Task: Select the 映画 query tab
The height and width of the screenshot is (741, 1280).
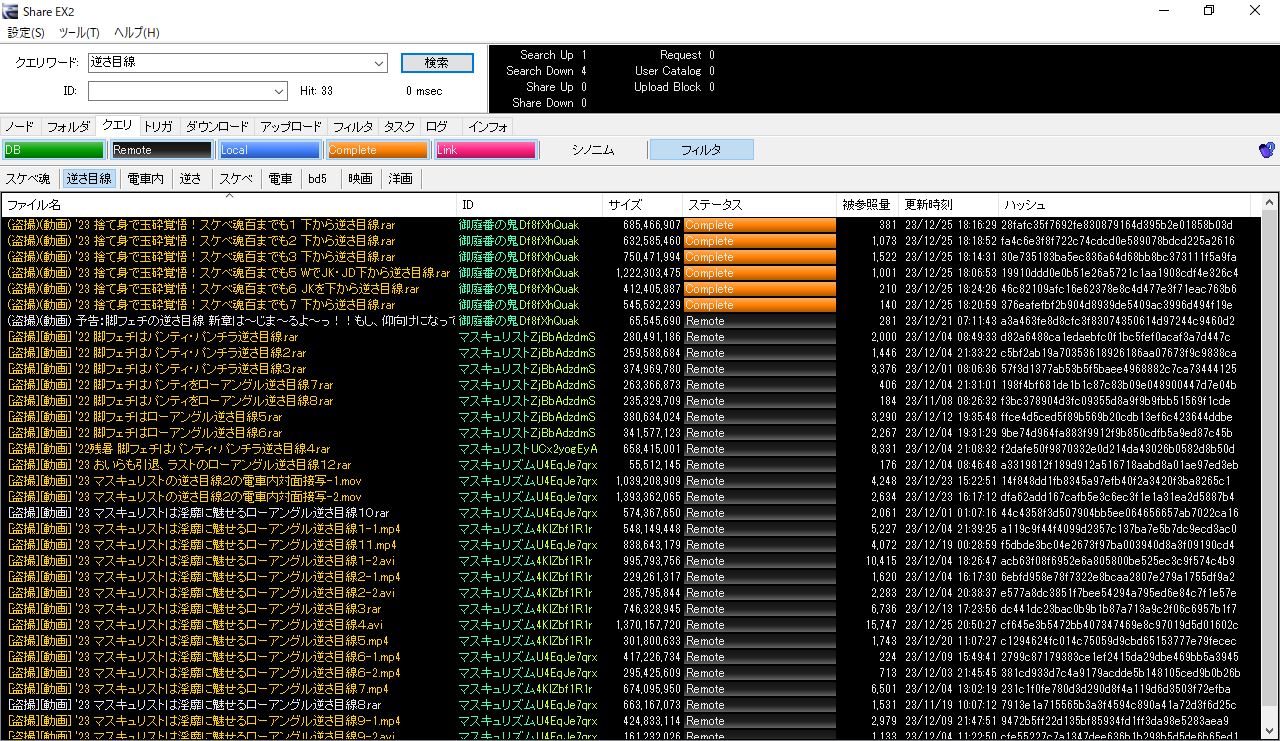Action: coord(360,179)
